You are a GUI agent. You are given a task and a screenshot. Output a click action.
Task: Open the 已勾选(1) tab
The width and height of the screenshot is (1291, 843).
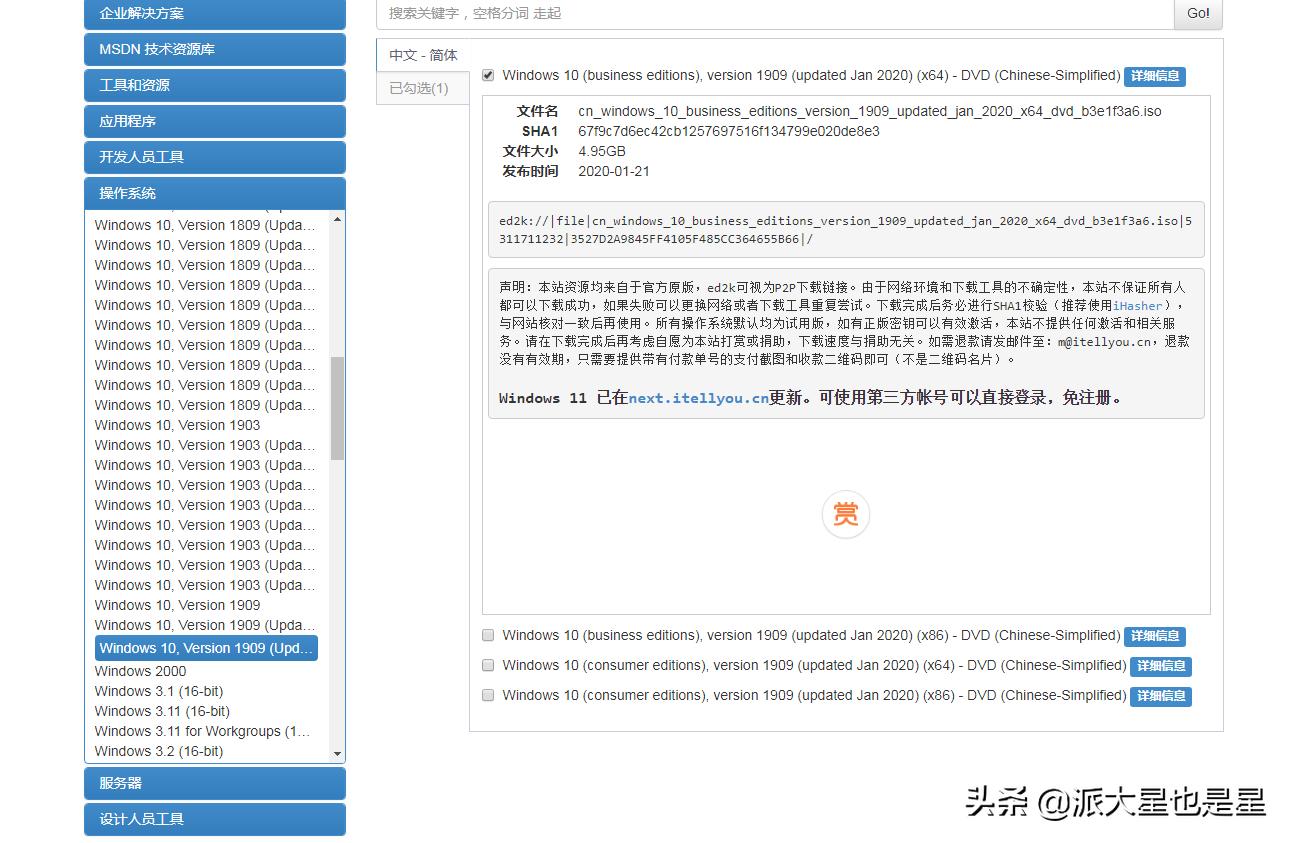coord(421,88)
